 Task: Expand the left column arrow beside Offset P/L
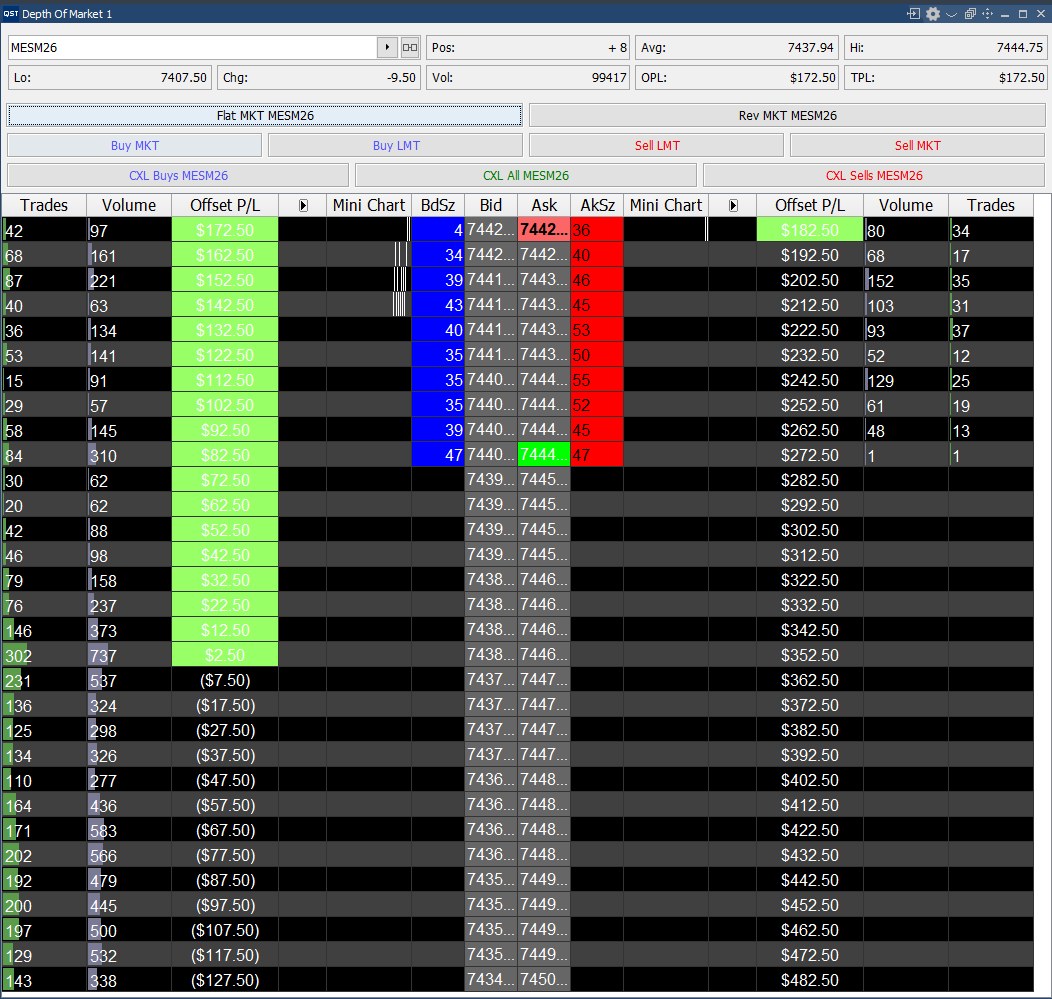(303, 205)
